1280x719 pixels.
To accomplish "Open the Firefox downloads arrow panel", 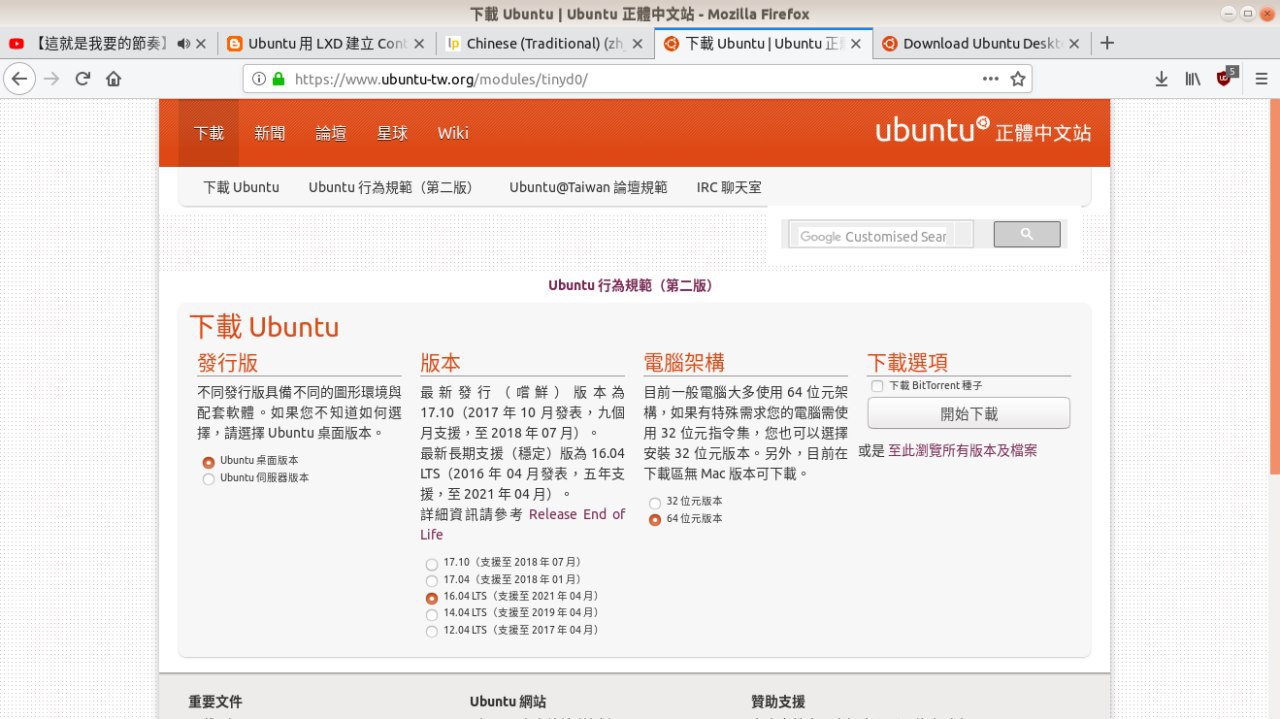I will pyautogui.click(x=1161, y=79).
